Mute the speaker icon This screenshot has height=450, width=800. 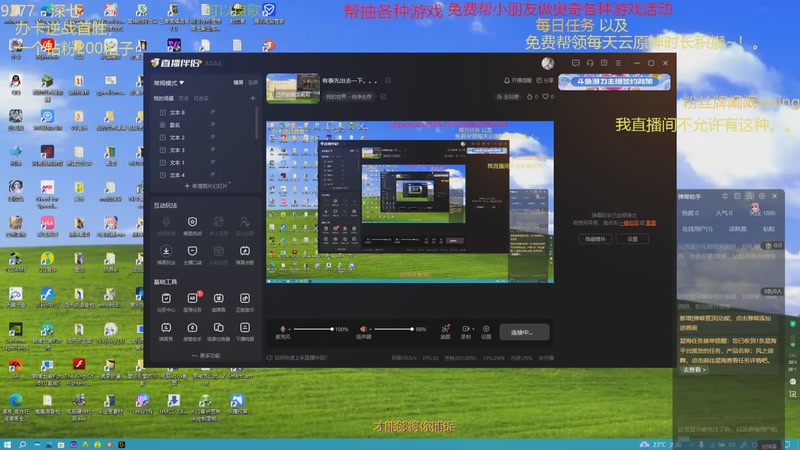coord(363,329)
